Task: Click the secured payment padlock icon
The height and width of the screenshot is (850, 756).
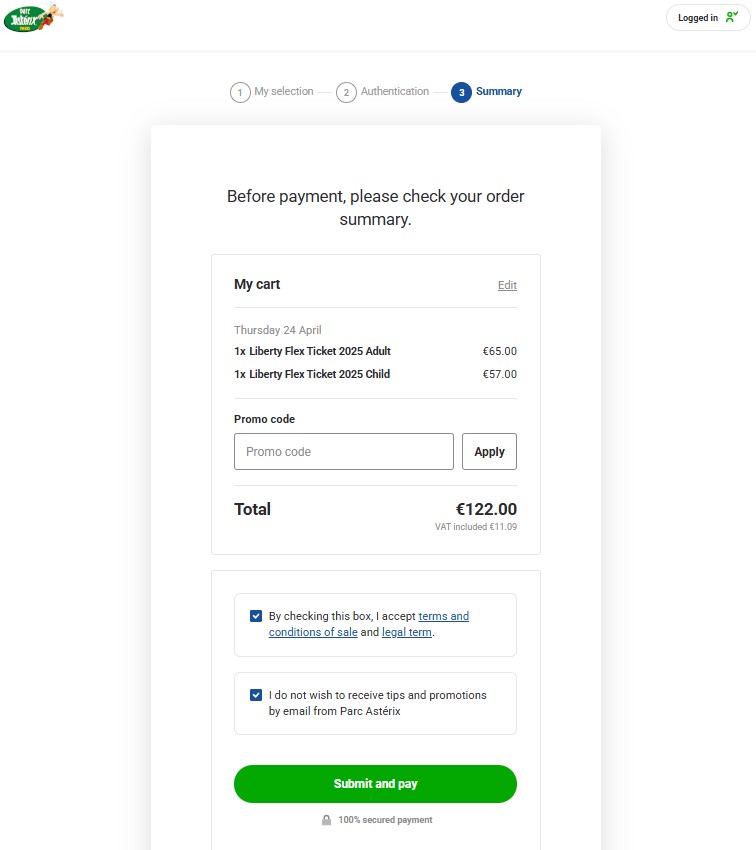Action: click(x=326, y=820)
